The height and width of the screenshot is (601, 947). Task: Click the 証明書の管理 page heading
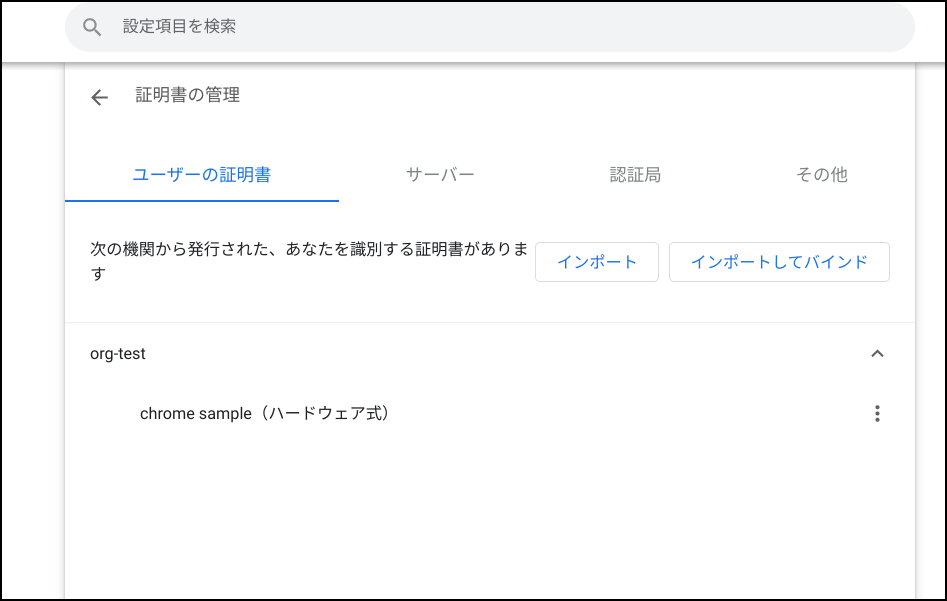pyautogui.click(x=188, y=96)
